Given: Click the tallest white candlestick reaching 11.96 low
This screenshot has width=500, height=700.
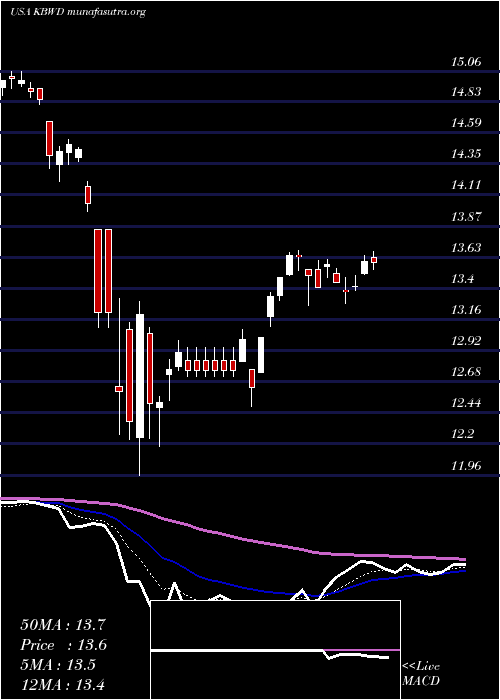Looking at the screenshot, I should tap(140, 388).
